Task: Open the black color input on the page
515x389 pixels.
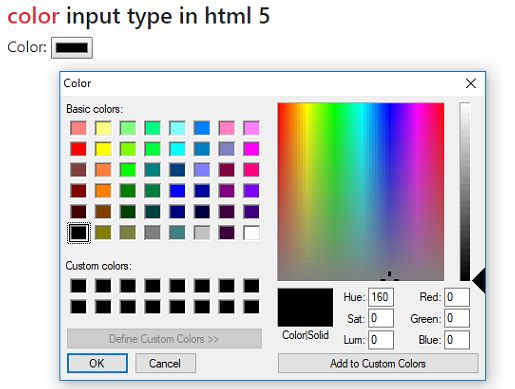Action: [x=72, y=48]
